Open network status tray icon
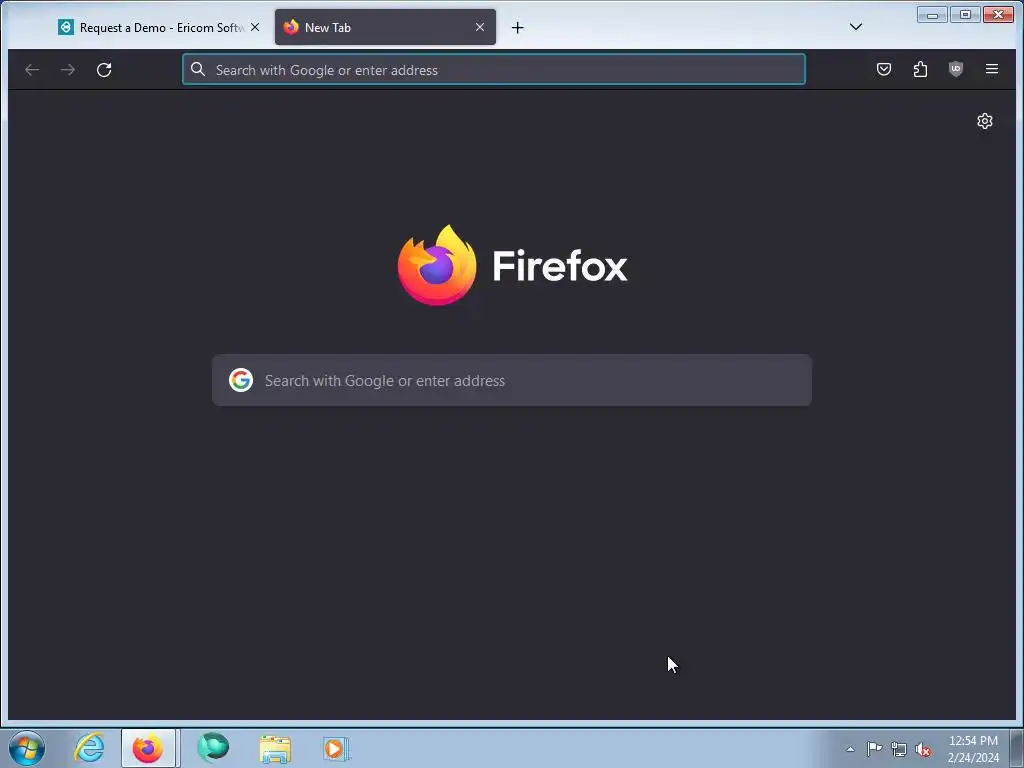 coord(899,749)
